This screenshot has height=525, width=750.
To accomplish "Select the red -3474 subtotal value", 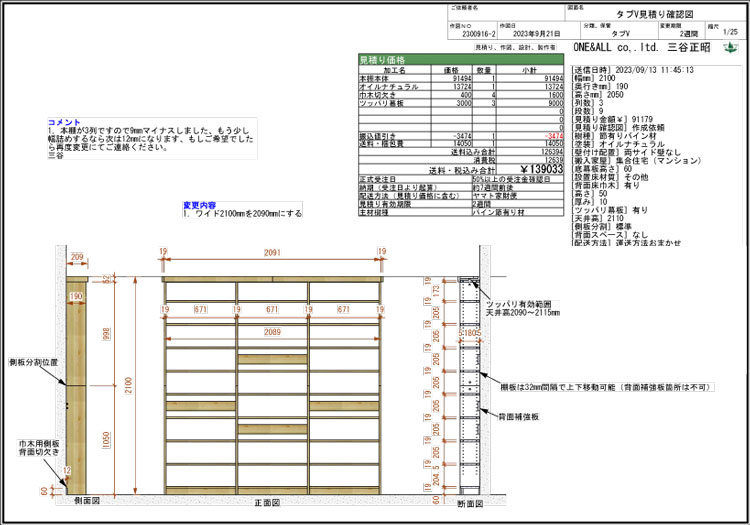I will 554,136.
